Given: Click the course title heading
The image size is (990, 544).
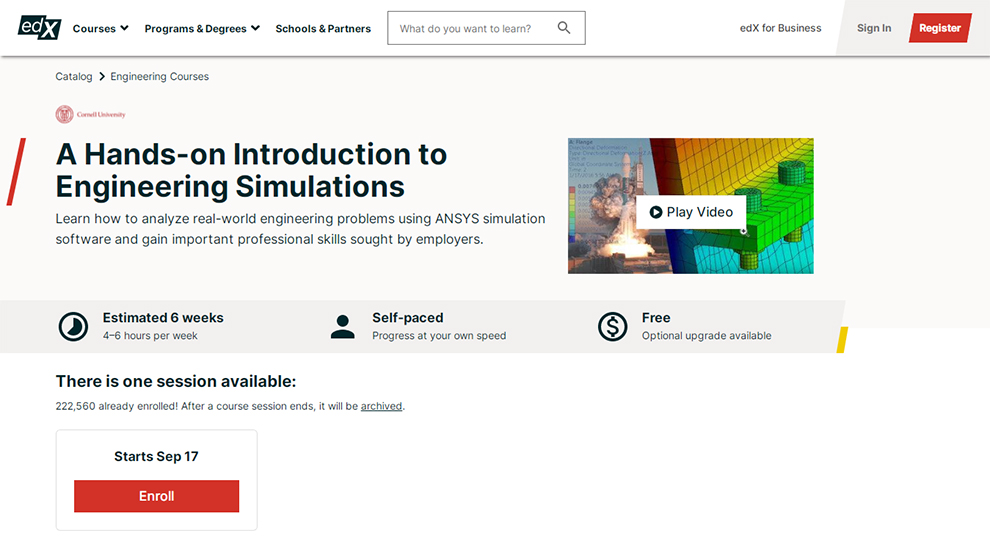Looking at the screenshot, I should [x=251, y=170].
